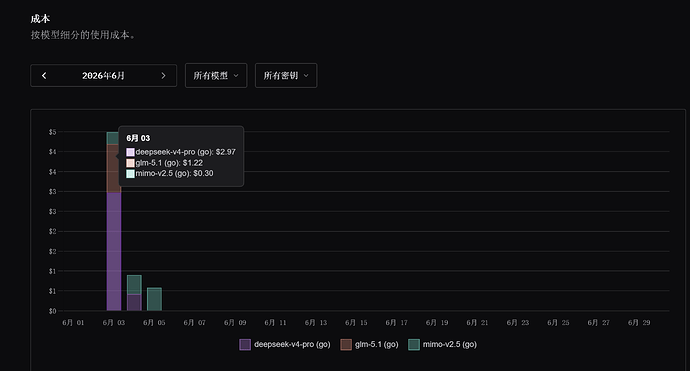Image resolution: width=690 pixels, height=371 pixels.
Task: Select the green mimo segment of 6月 04 bar
Action: (x=134, y=285)
